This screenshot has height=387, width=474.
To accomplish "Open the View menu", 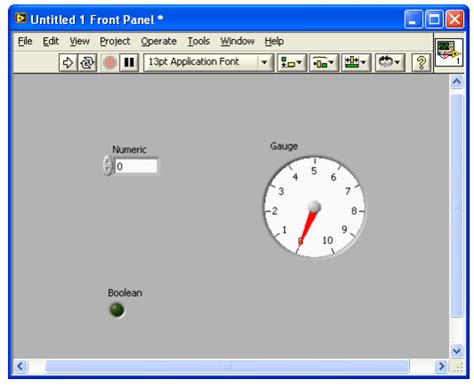I will pyautogui.click(x=79, y=41).
